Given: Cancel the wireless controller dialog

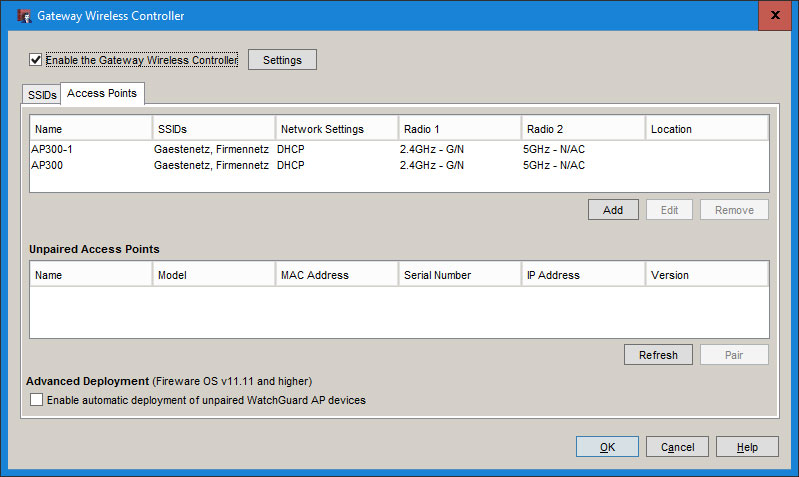Looking at the screenshot, I should click(677, 447).
